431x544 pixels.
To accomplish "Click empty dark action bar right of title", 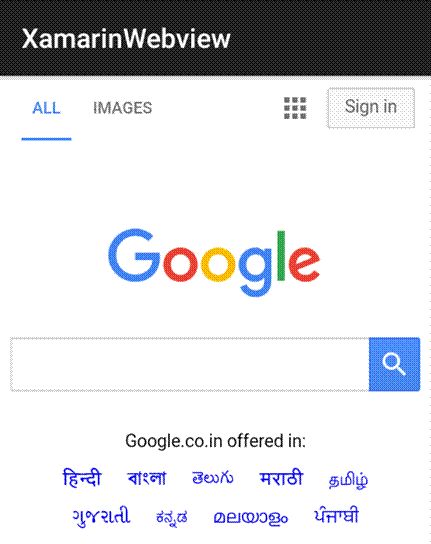I will pos(330,37).
